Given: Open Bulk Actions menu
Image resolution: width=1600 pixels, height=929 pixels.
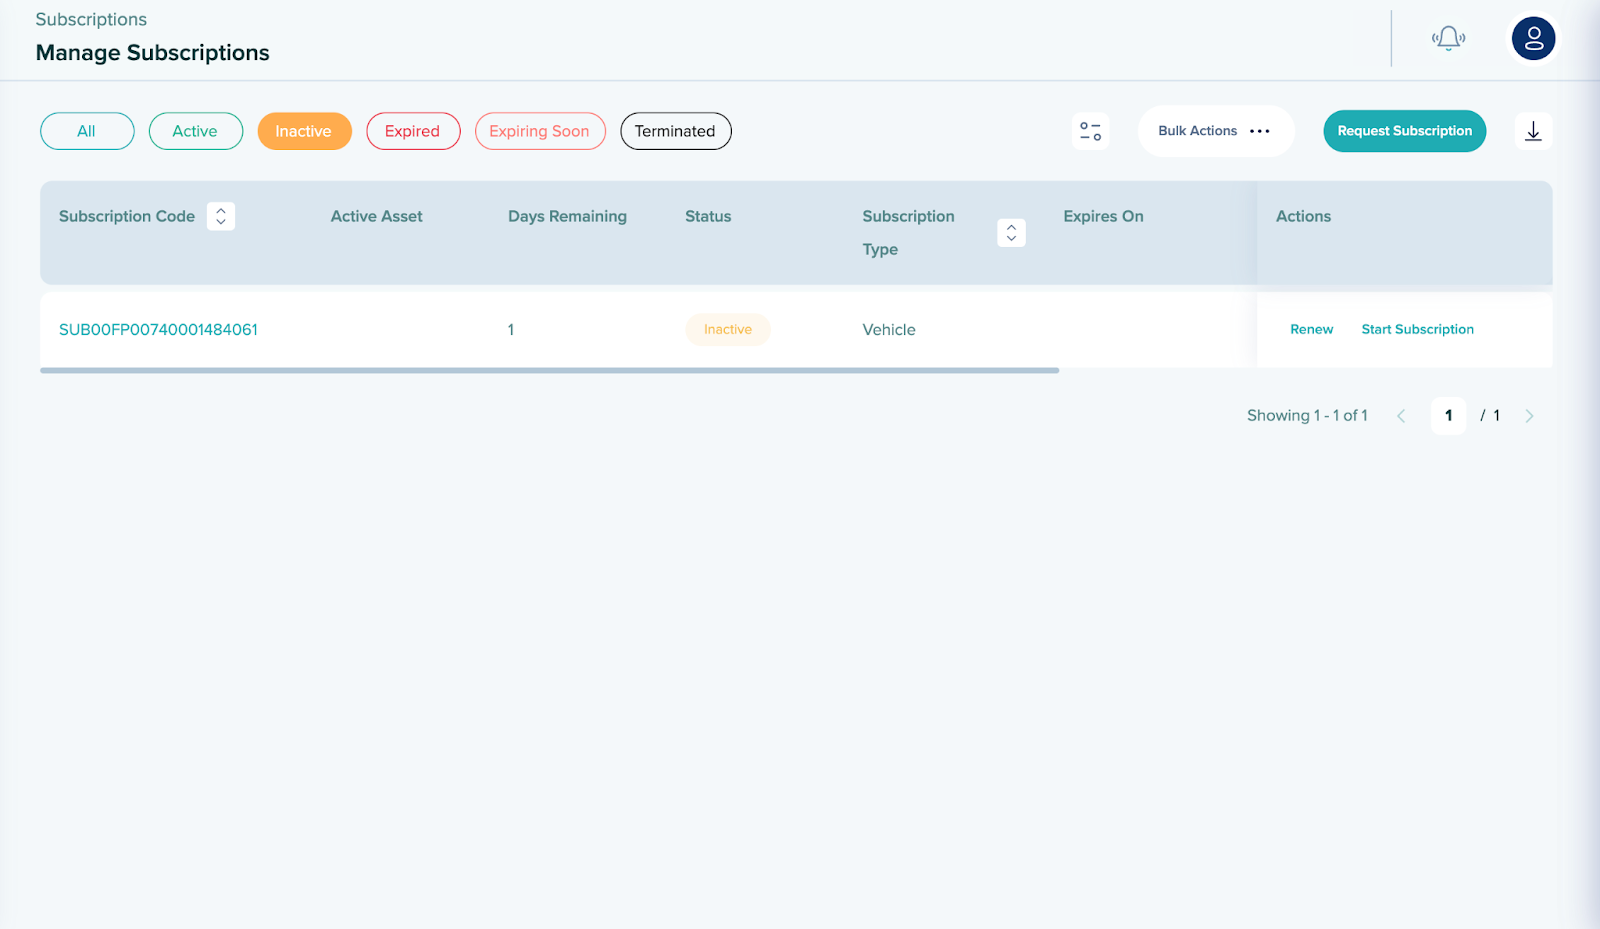Looking at the screenshot, I should coord(1215,131).
